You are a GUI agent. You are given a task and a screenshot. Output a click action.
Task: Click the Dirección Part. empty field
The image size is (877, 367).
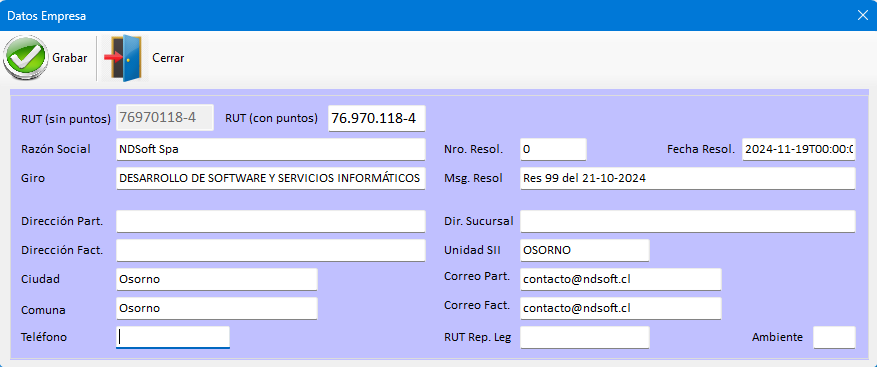pyautogui.click(x=271, y=222)
